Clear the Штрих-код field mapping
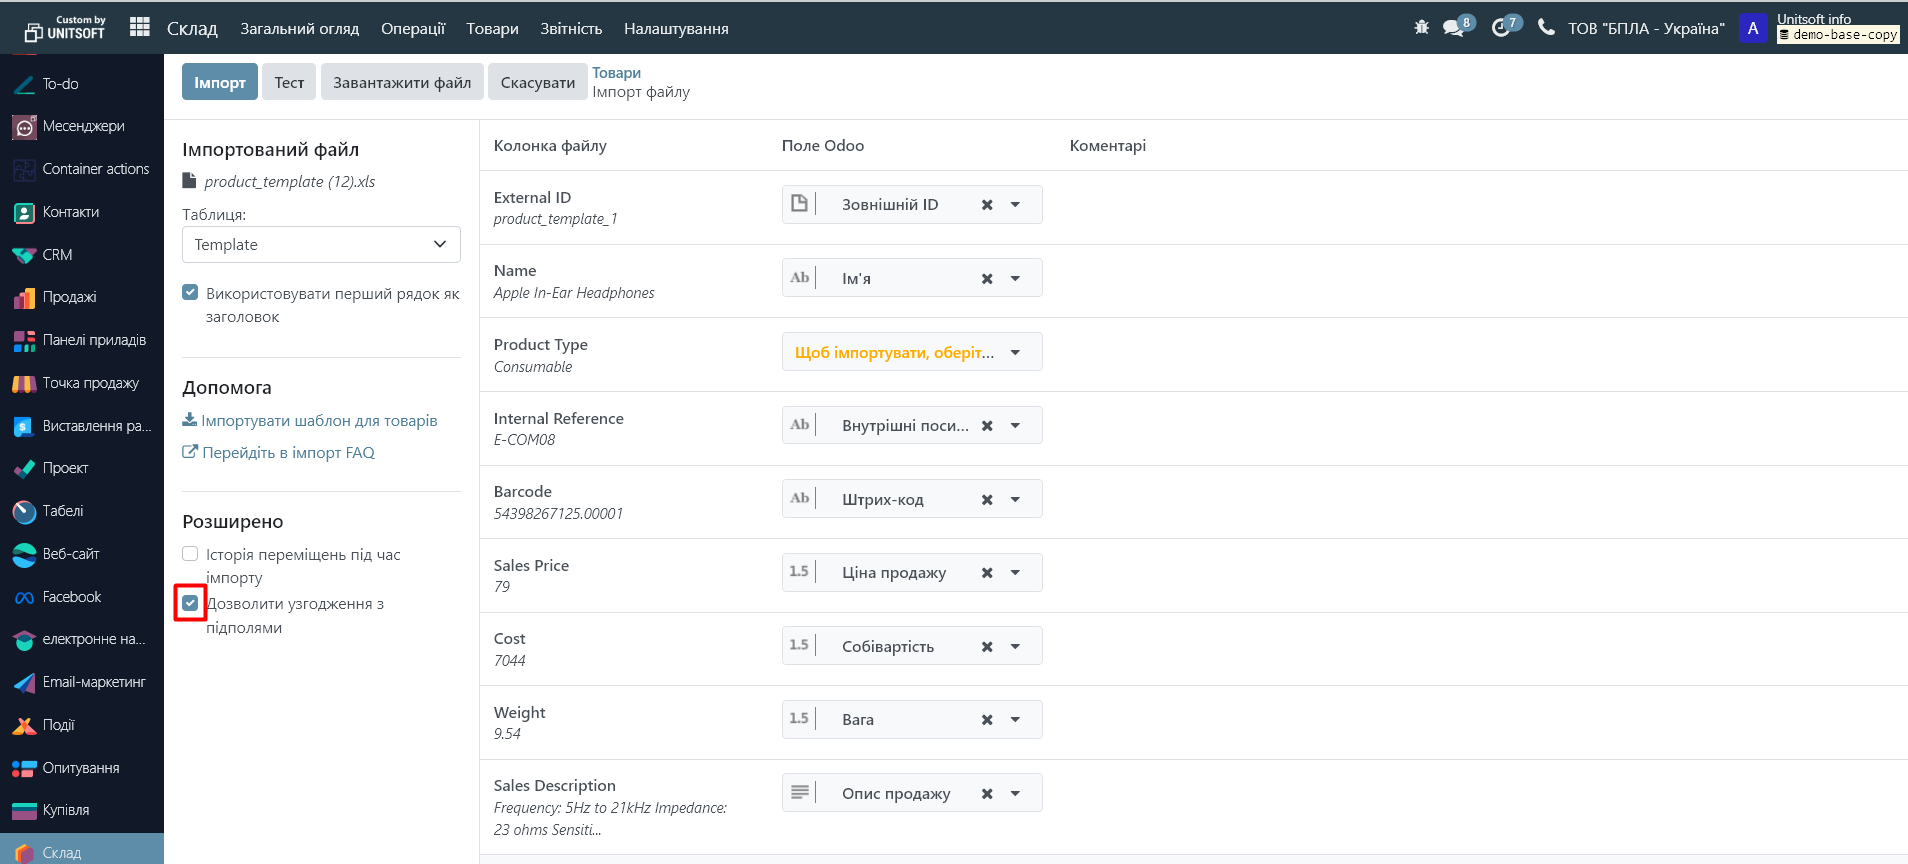The height and width of the screenshot is (864, 1908). [x=987, y=499]
